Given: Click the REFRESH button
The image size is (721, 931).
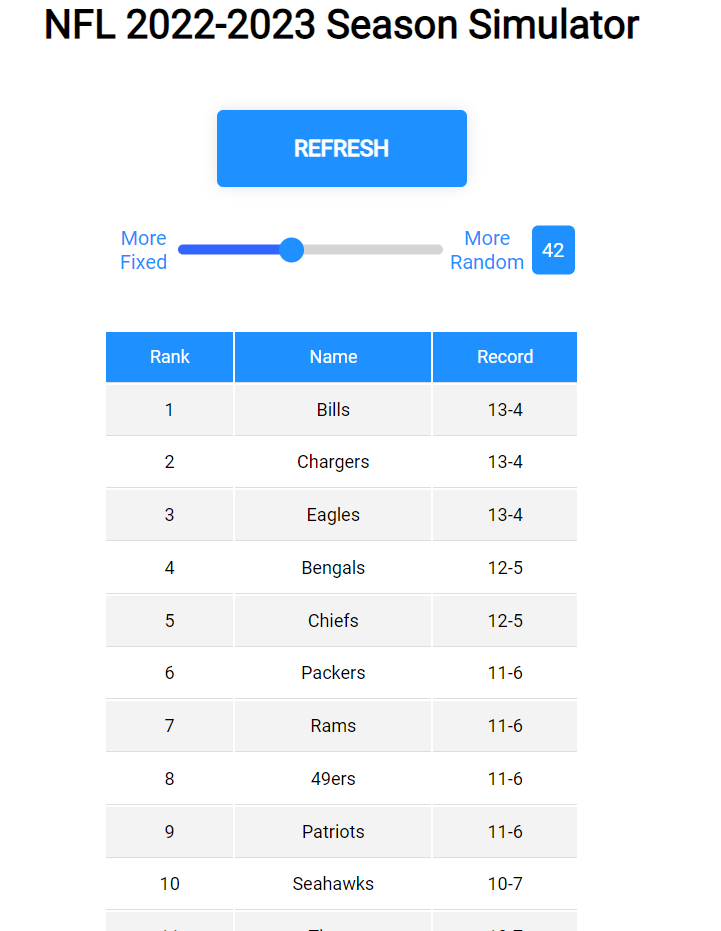Looking at the screenshot, I should point(341,148).
